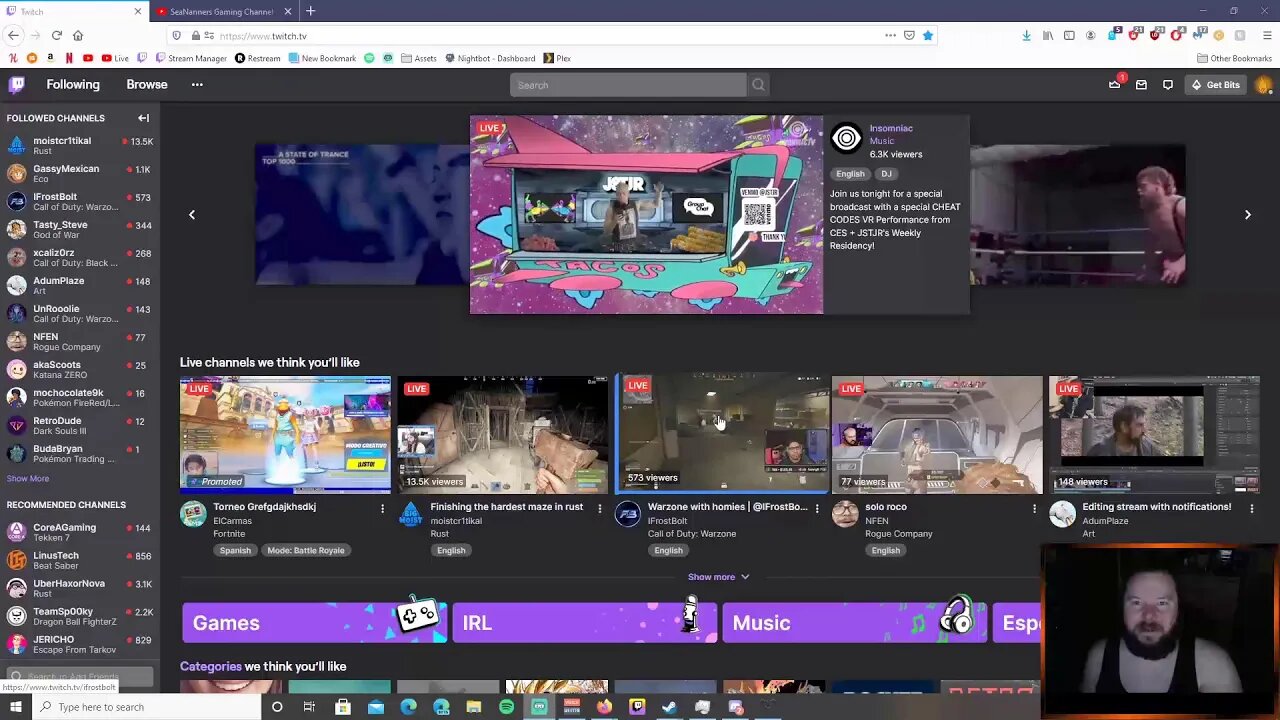Screen dimensions: 1280x720
Task: Open the Other Bookmarks folder
Action: (1234, 59)
